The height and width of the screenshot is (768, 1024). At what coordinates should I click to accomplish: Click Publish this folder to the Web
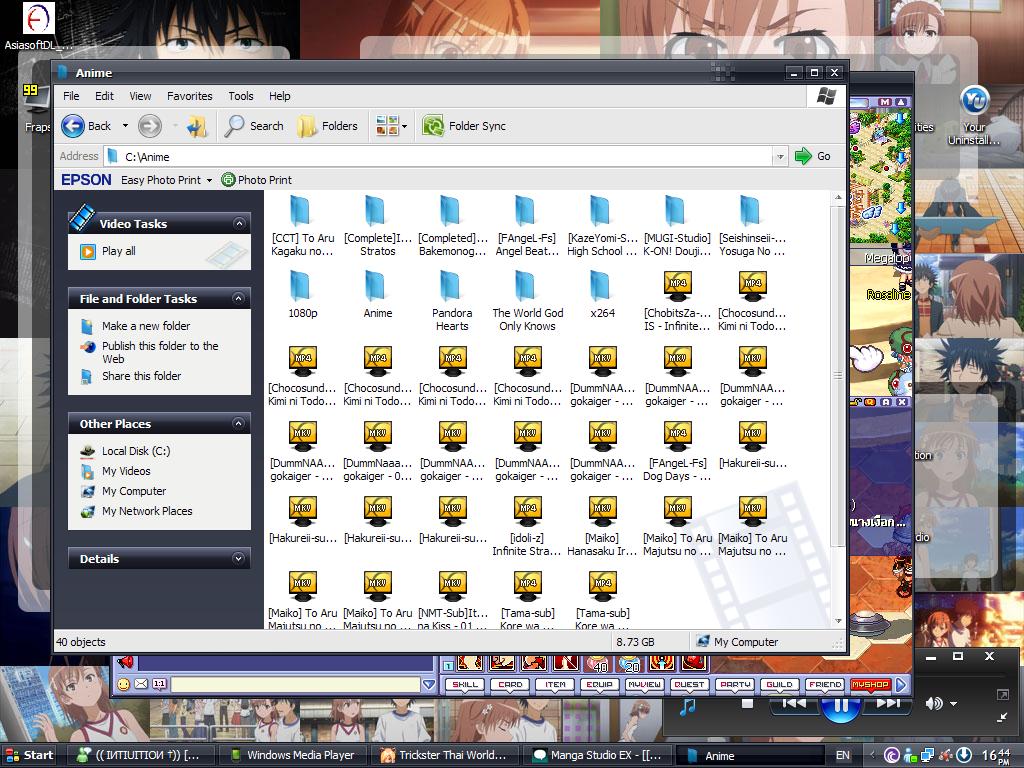pyautogui.click(x=160, y=352)
